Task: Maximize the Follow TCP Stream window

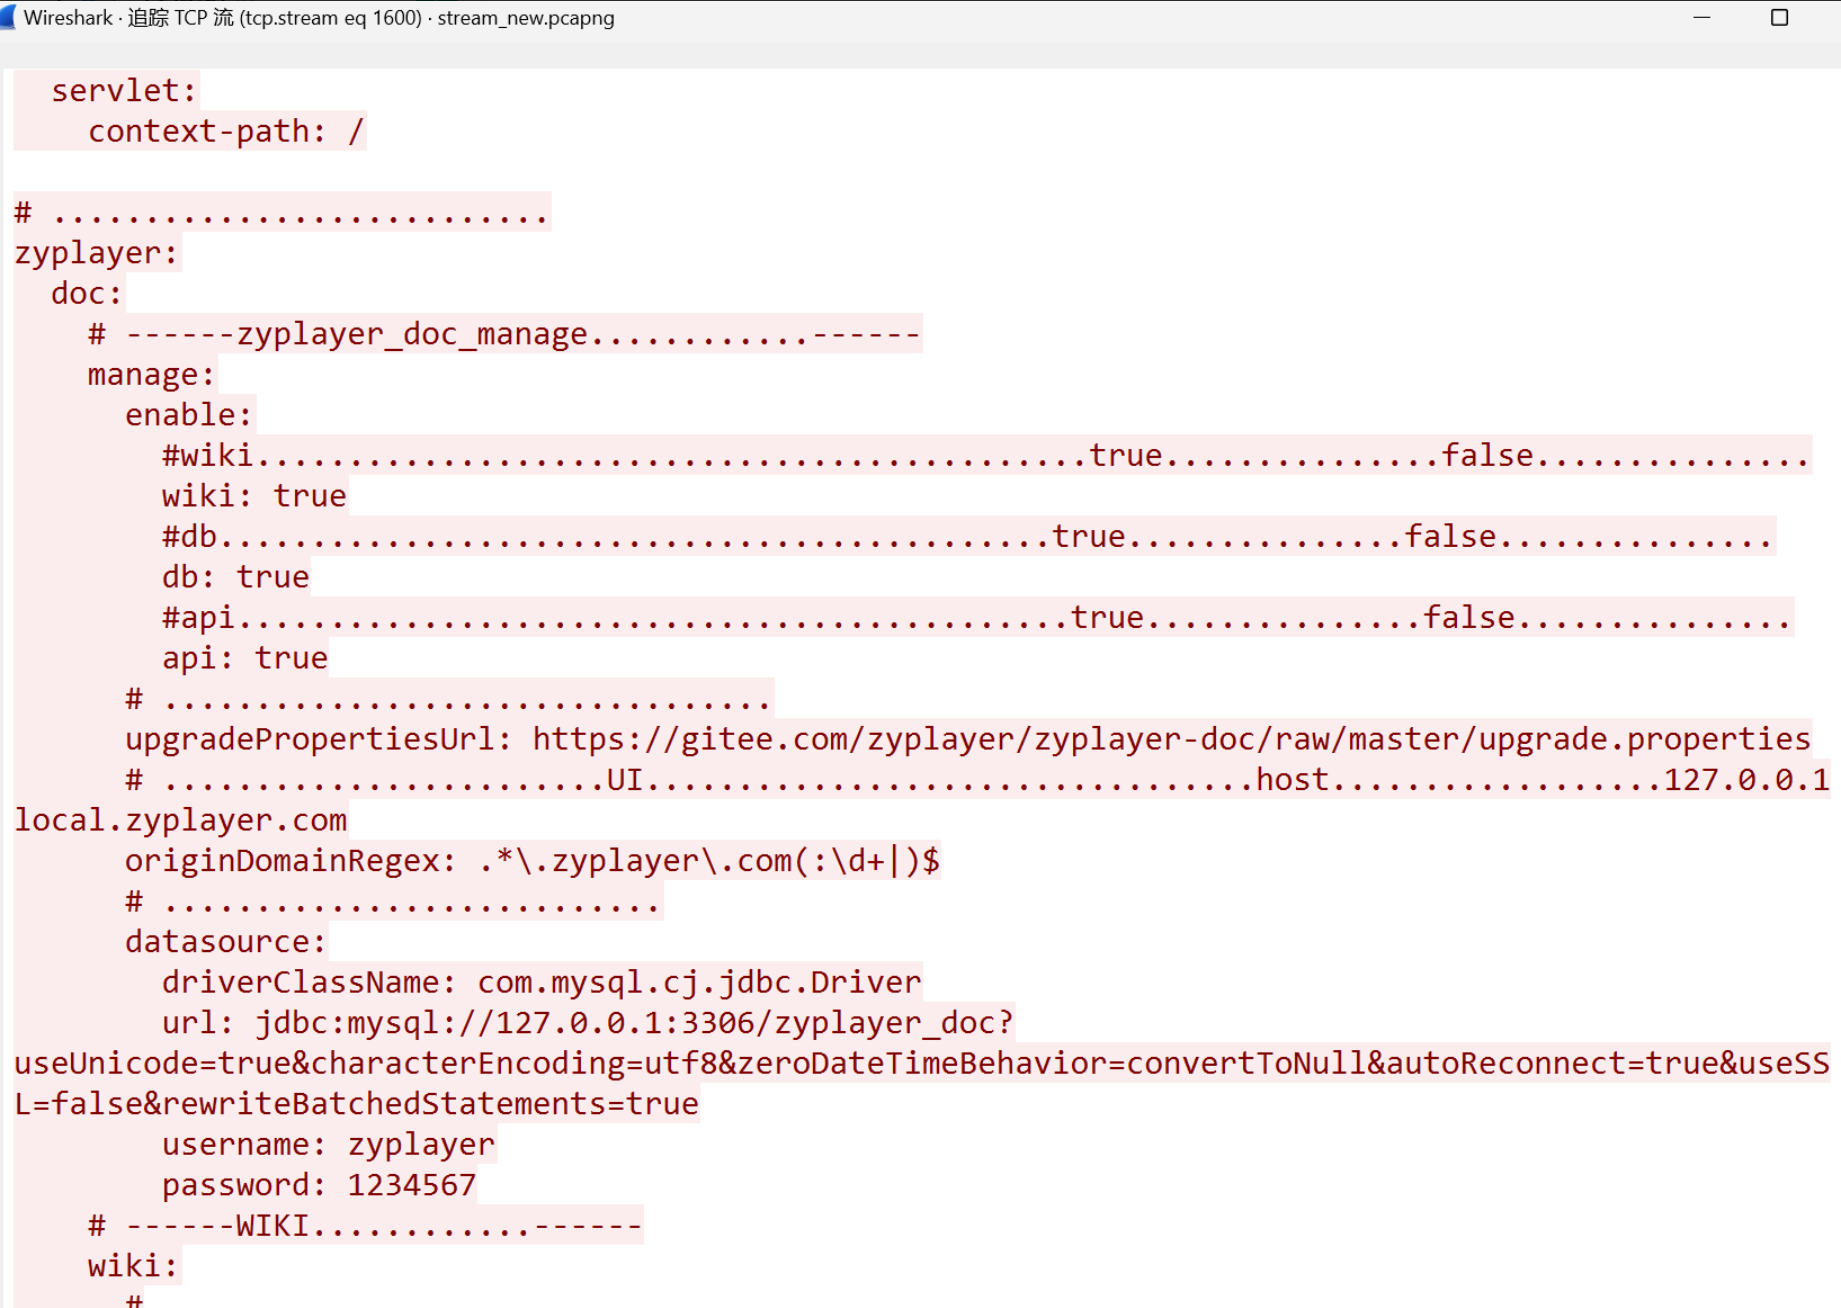Action: 1779,17
